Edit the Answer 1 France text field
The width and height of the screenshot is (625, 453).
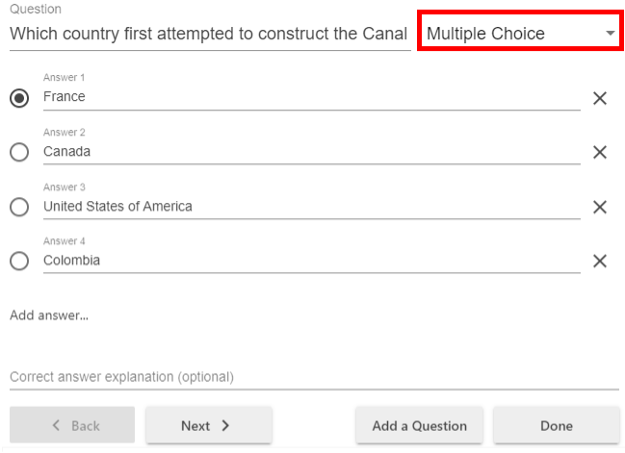310,97
